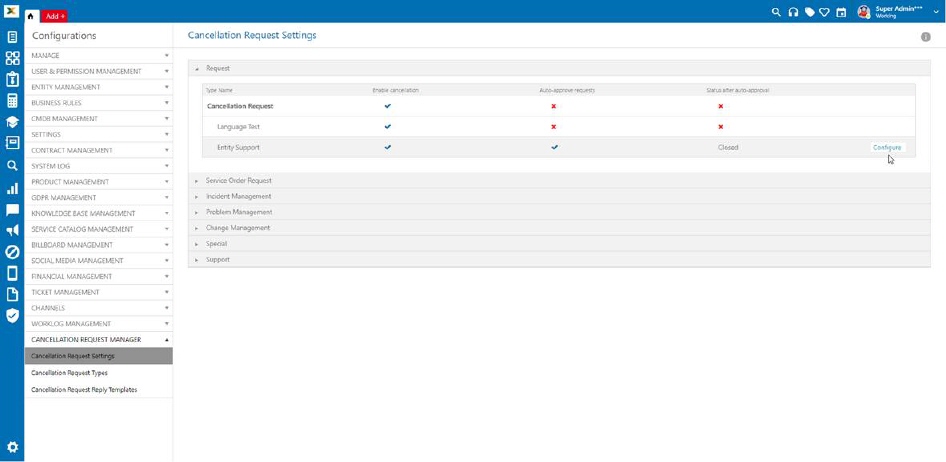Viewport: 946px width, 462px height.
Task: Open the tag icon in header
Action: pos(809,12)
